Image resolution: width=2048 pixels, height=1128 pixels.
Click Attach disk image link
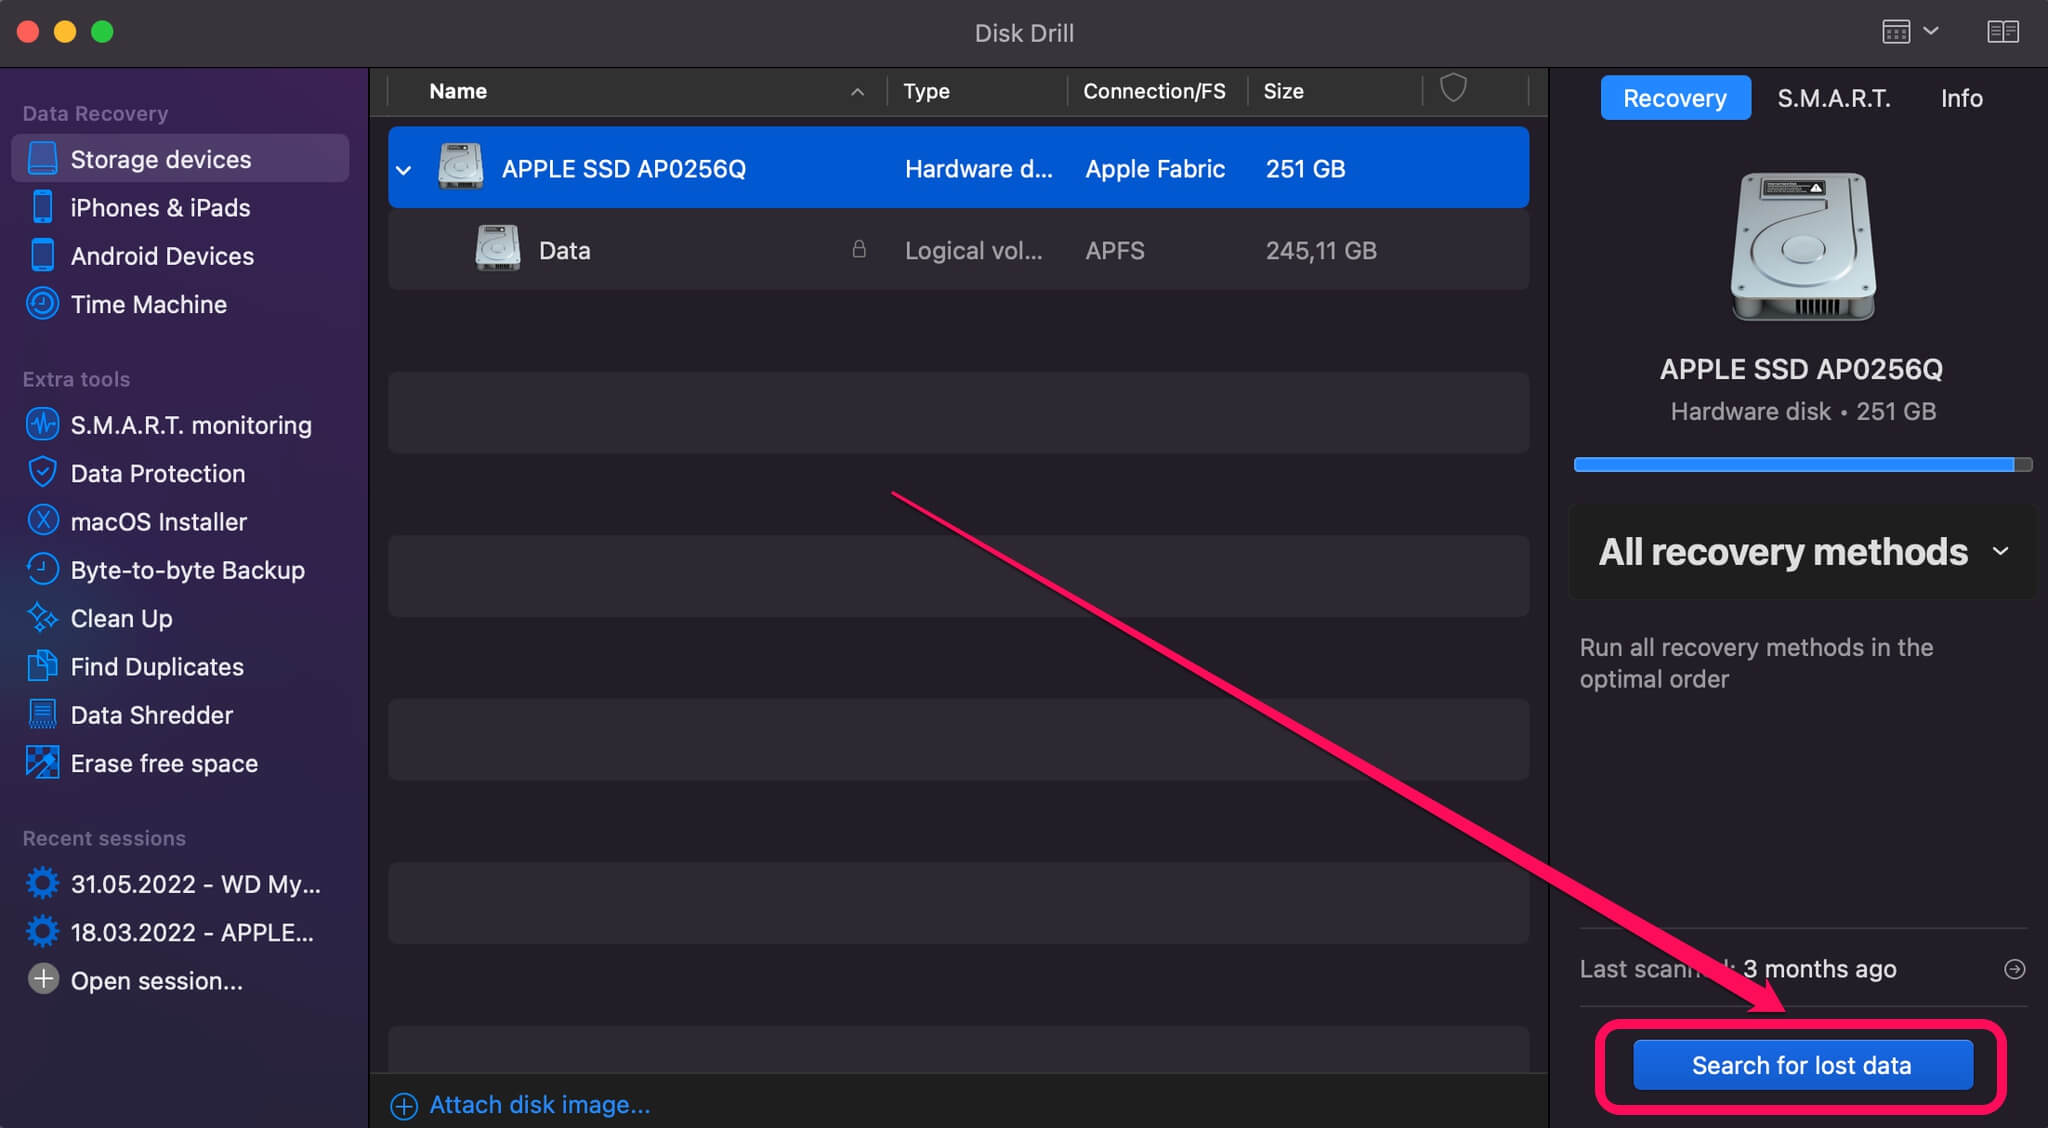pos(540,1105)
